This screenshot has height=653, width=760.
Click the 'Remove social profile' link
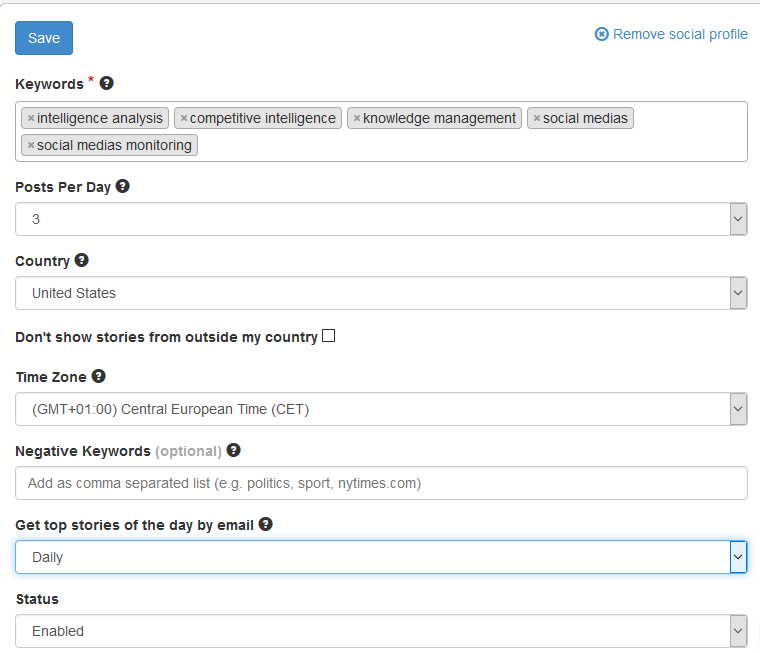[671, 34]
